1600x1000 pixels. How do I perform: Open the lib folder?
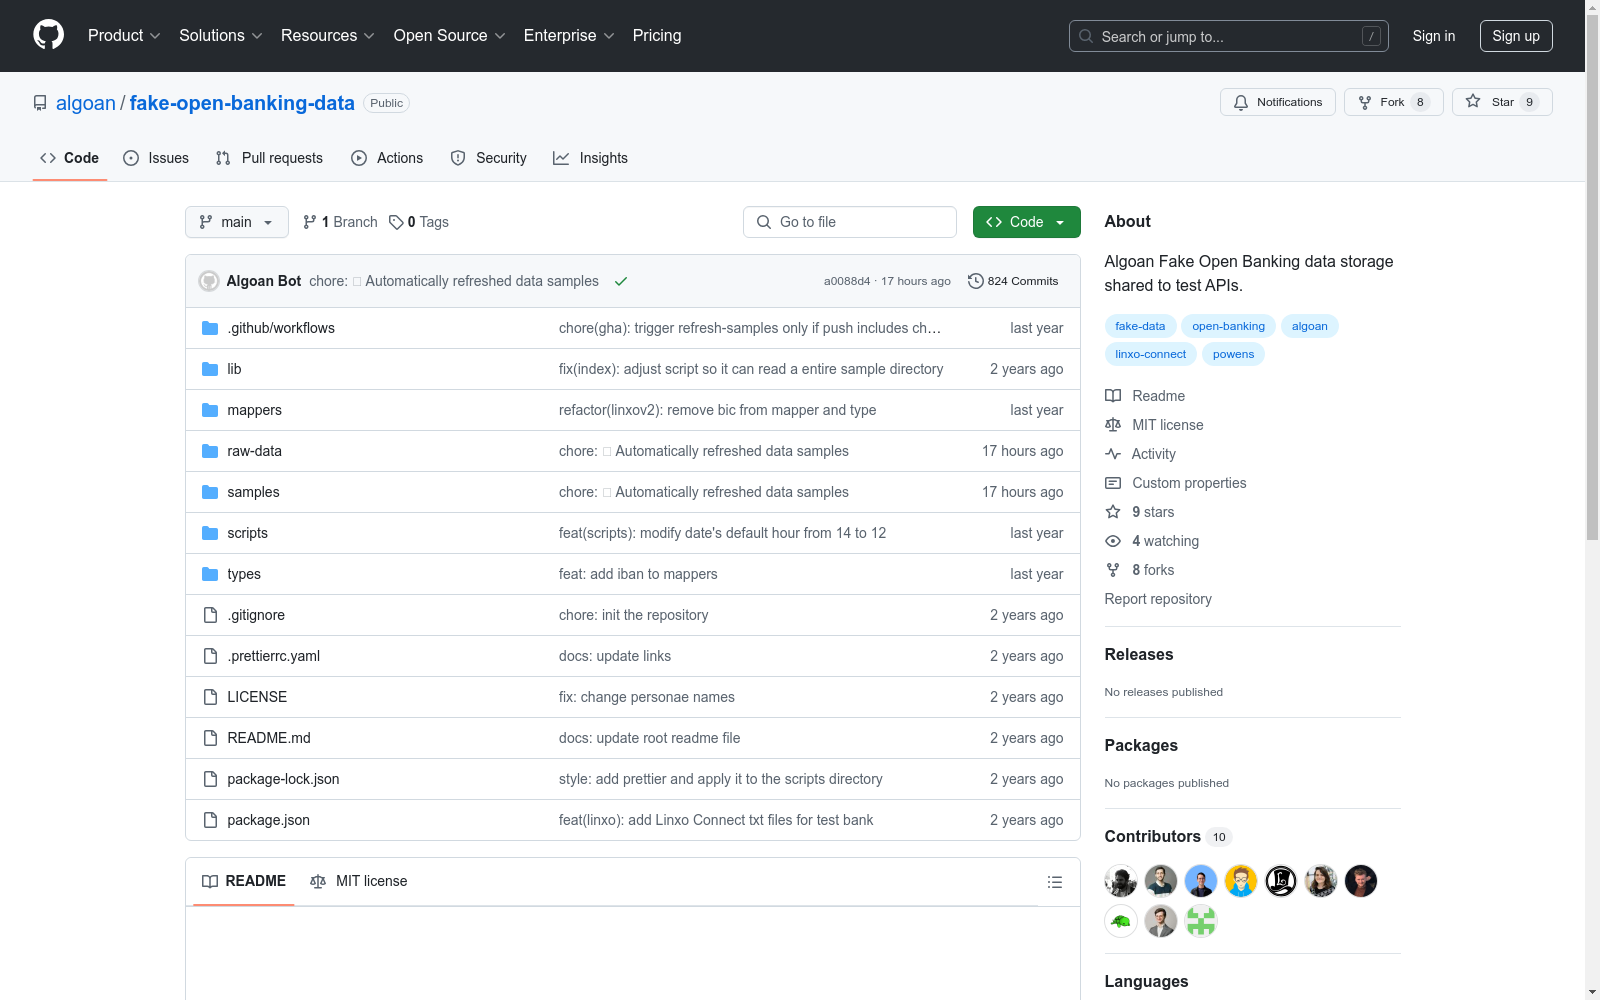pyautogui.click(x=234, y=369)
